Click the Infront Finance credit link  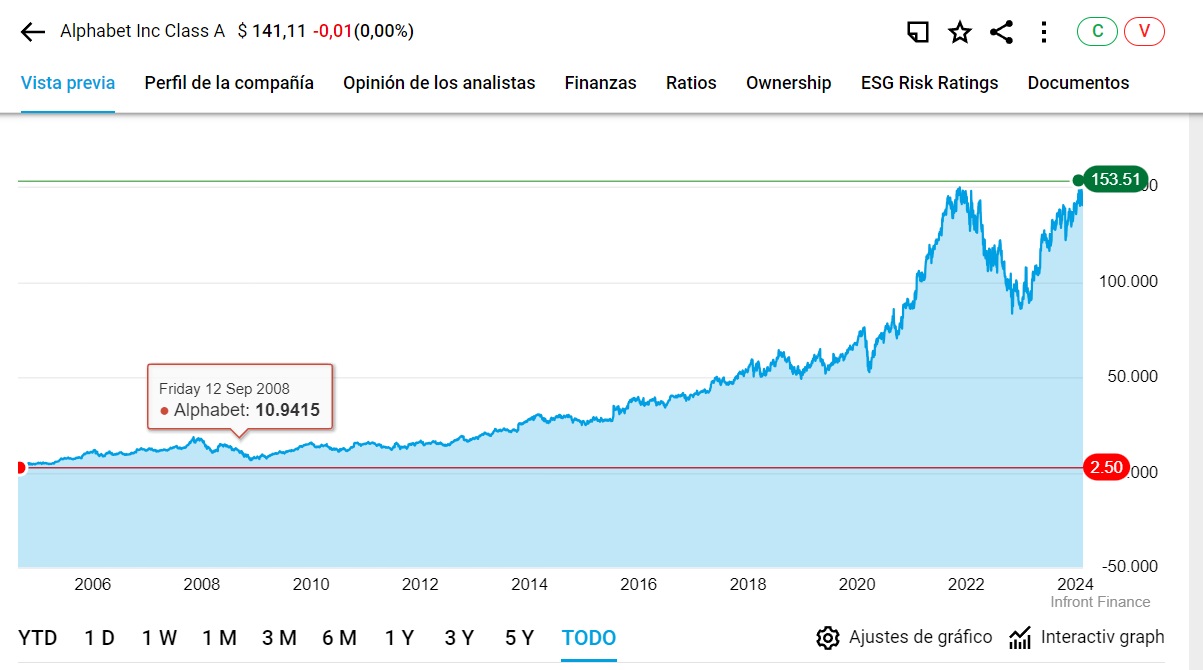(x=1100, y=602)
